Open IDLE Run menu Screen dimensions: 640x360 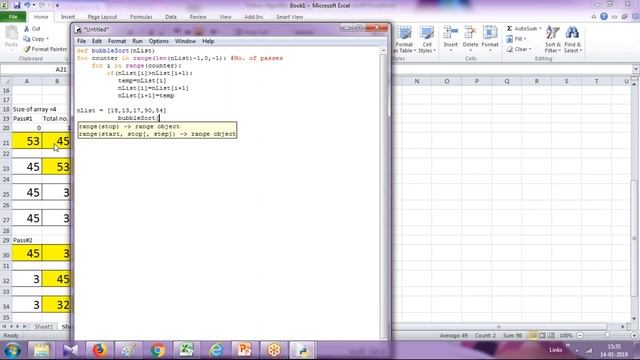pos(137,41)
